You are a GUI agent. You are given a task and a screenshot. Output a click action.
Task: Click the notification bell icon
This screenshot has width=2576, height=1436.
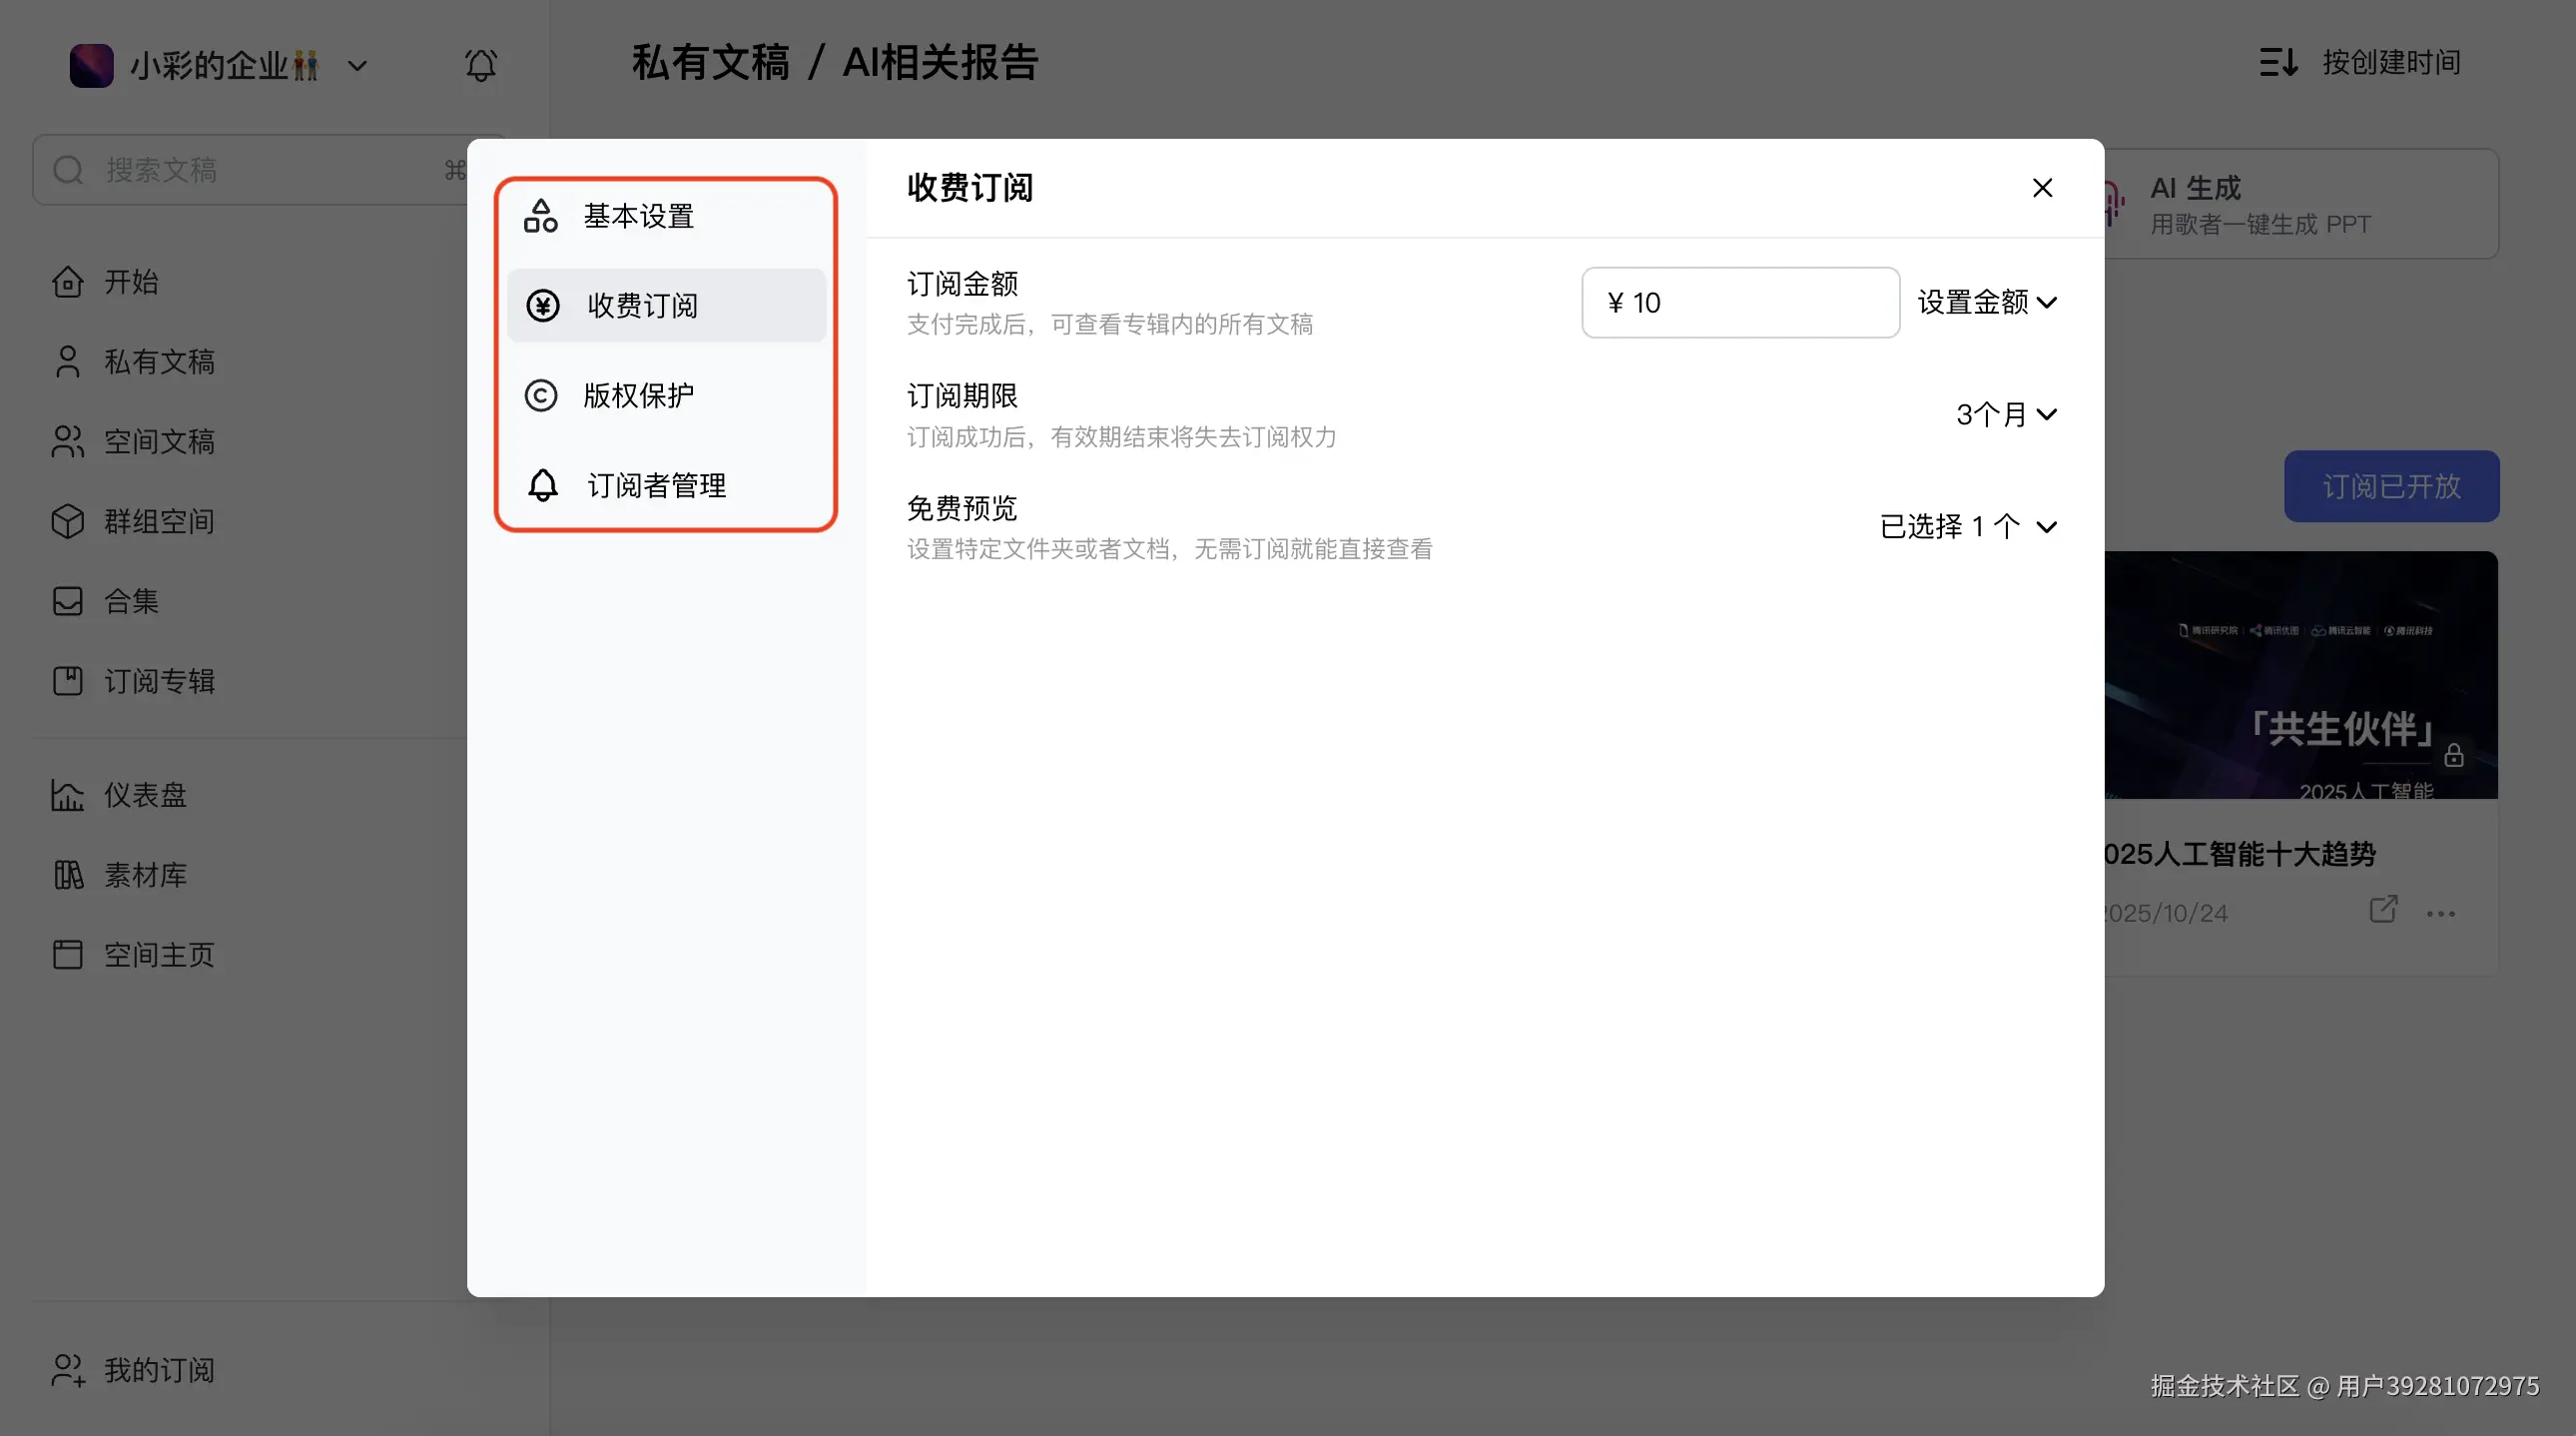point(481,66)
